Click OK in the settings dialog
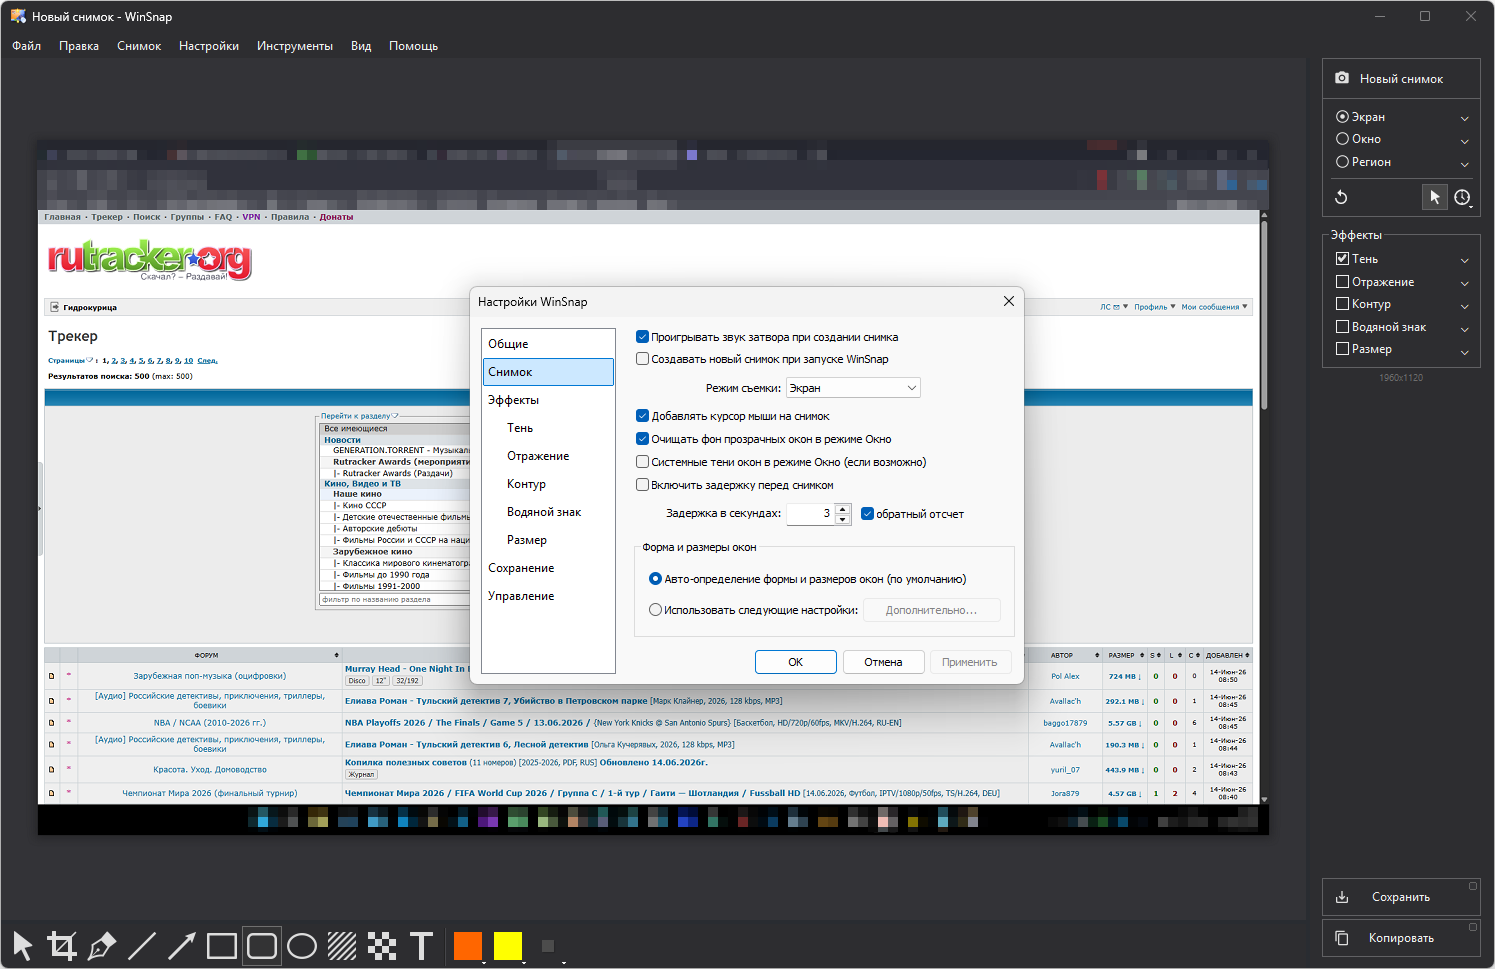Viewport: 1495px width, 969px height. (796, 662)
